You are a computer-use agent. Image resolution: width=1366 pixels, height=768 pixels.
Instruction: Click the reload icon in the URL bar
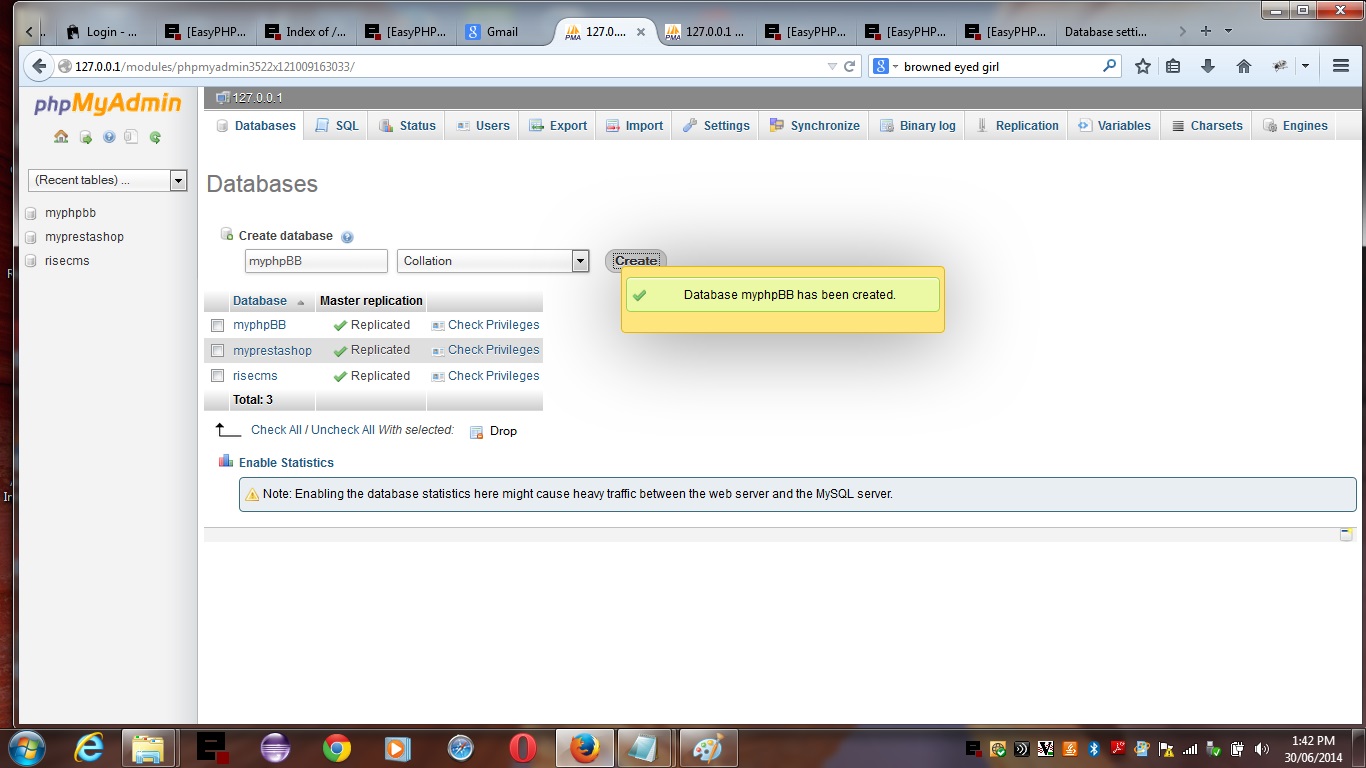pos(850,67)
